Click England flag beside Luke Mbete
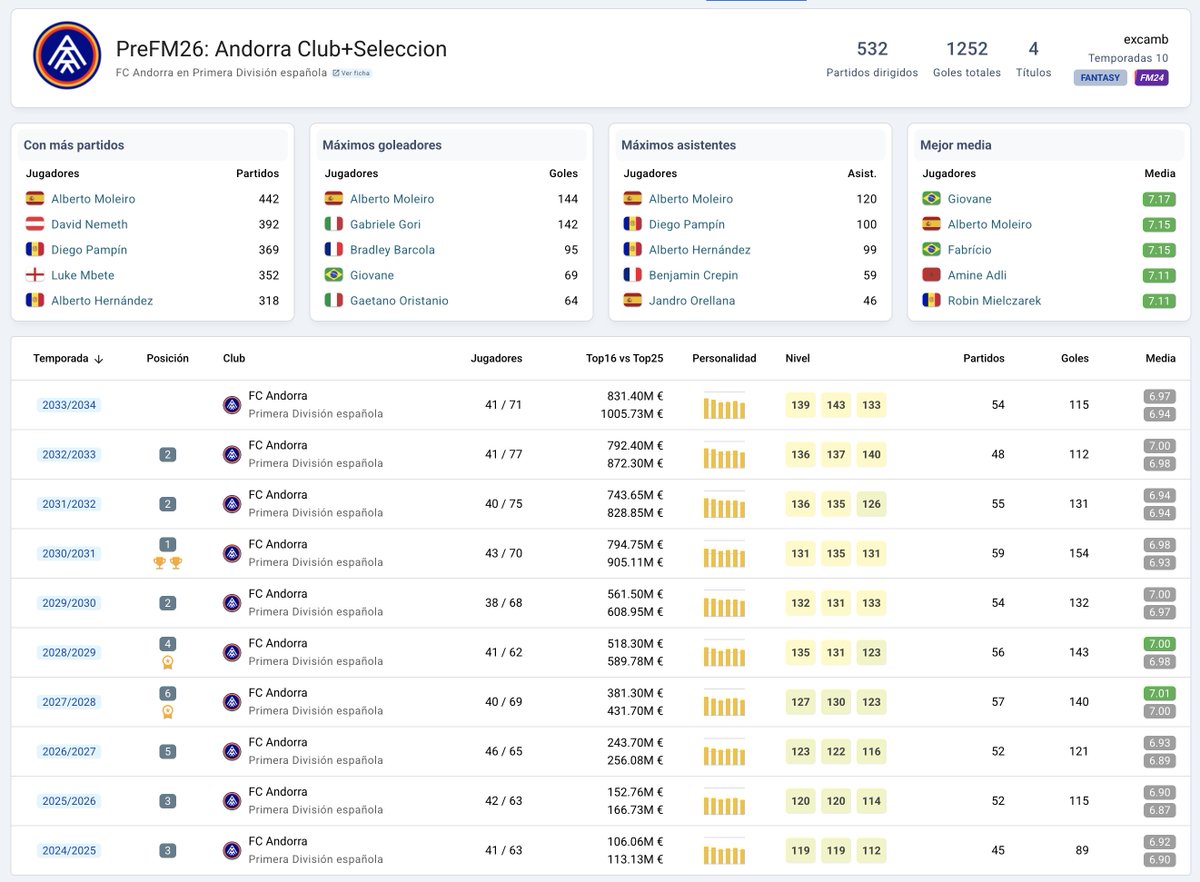Image resolution: width=1200 pixels, height=882 pixels. (x=35, y=275)
